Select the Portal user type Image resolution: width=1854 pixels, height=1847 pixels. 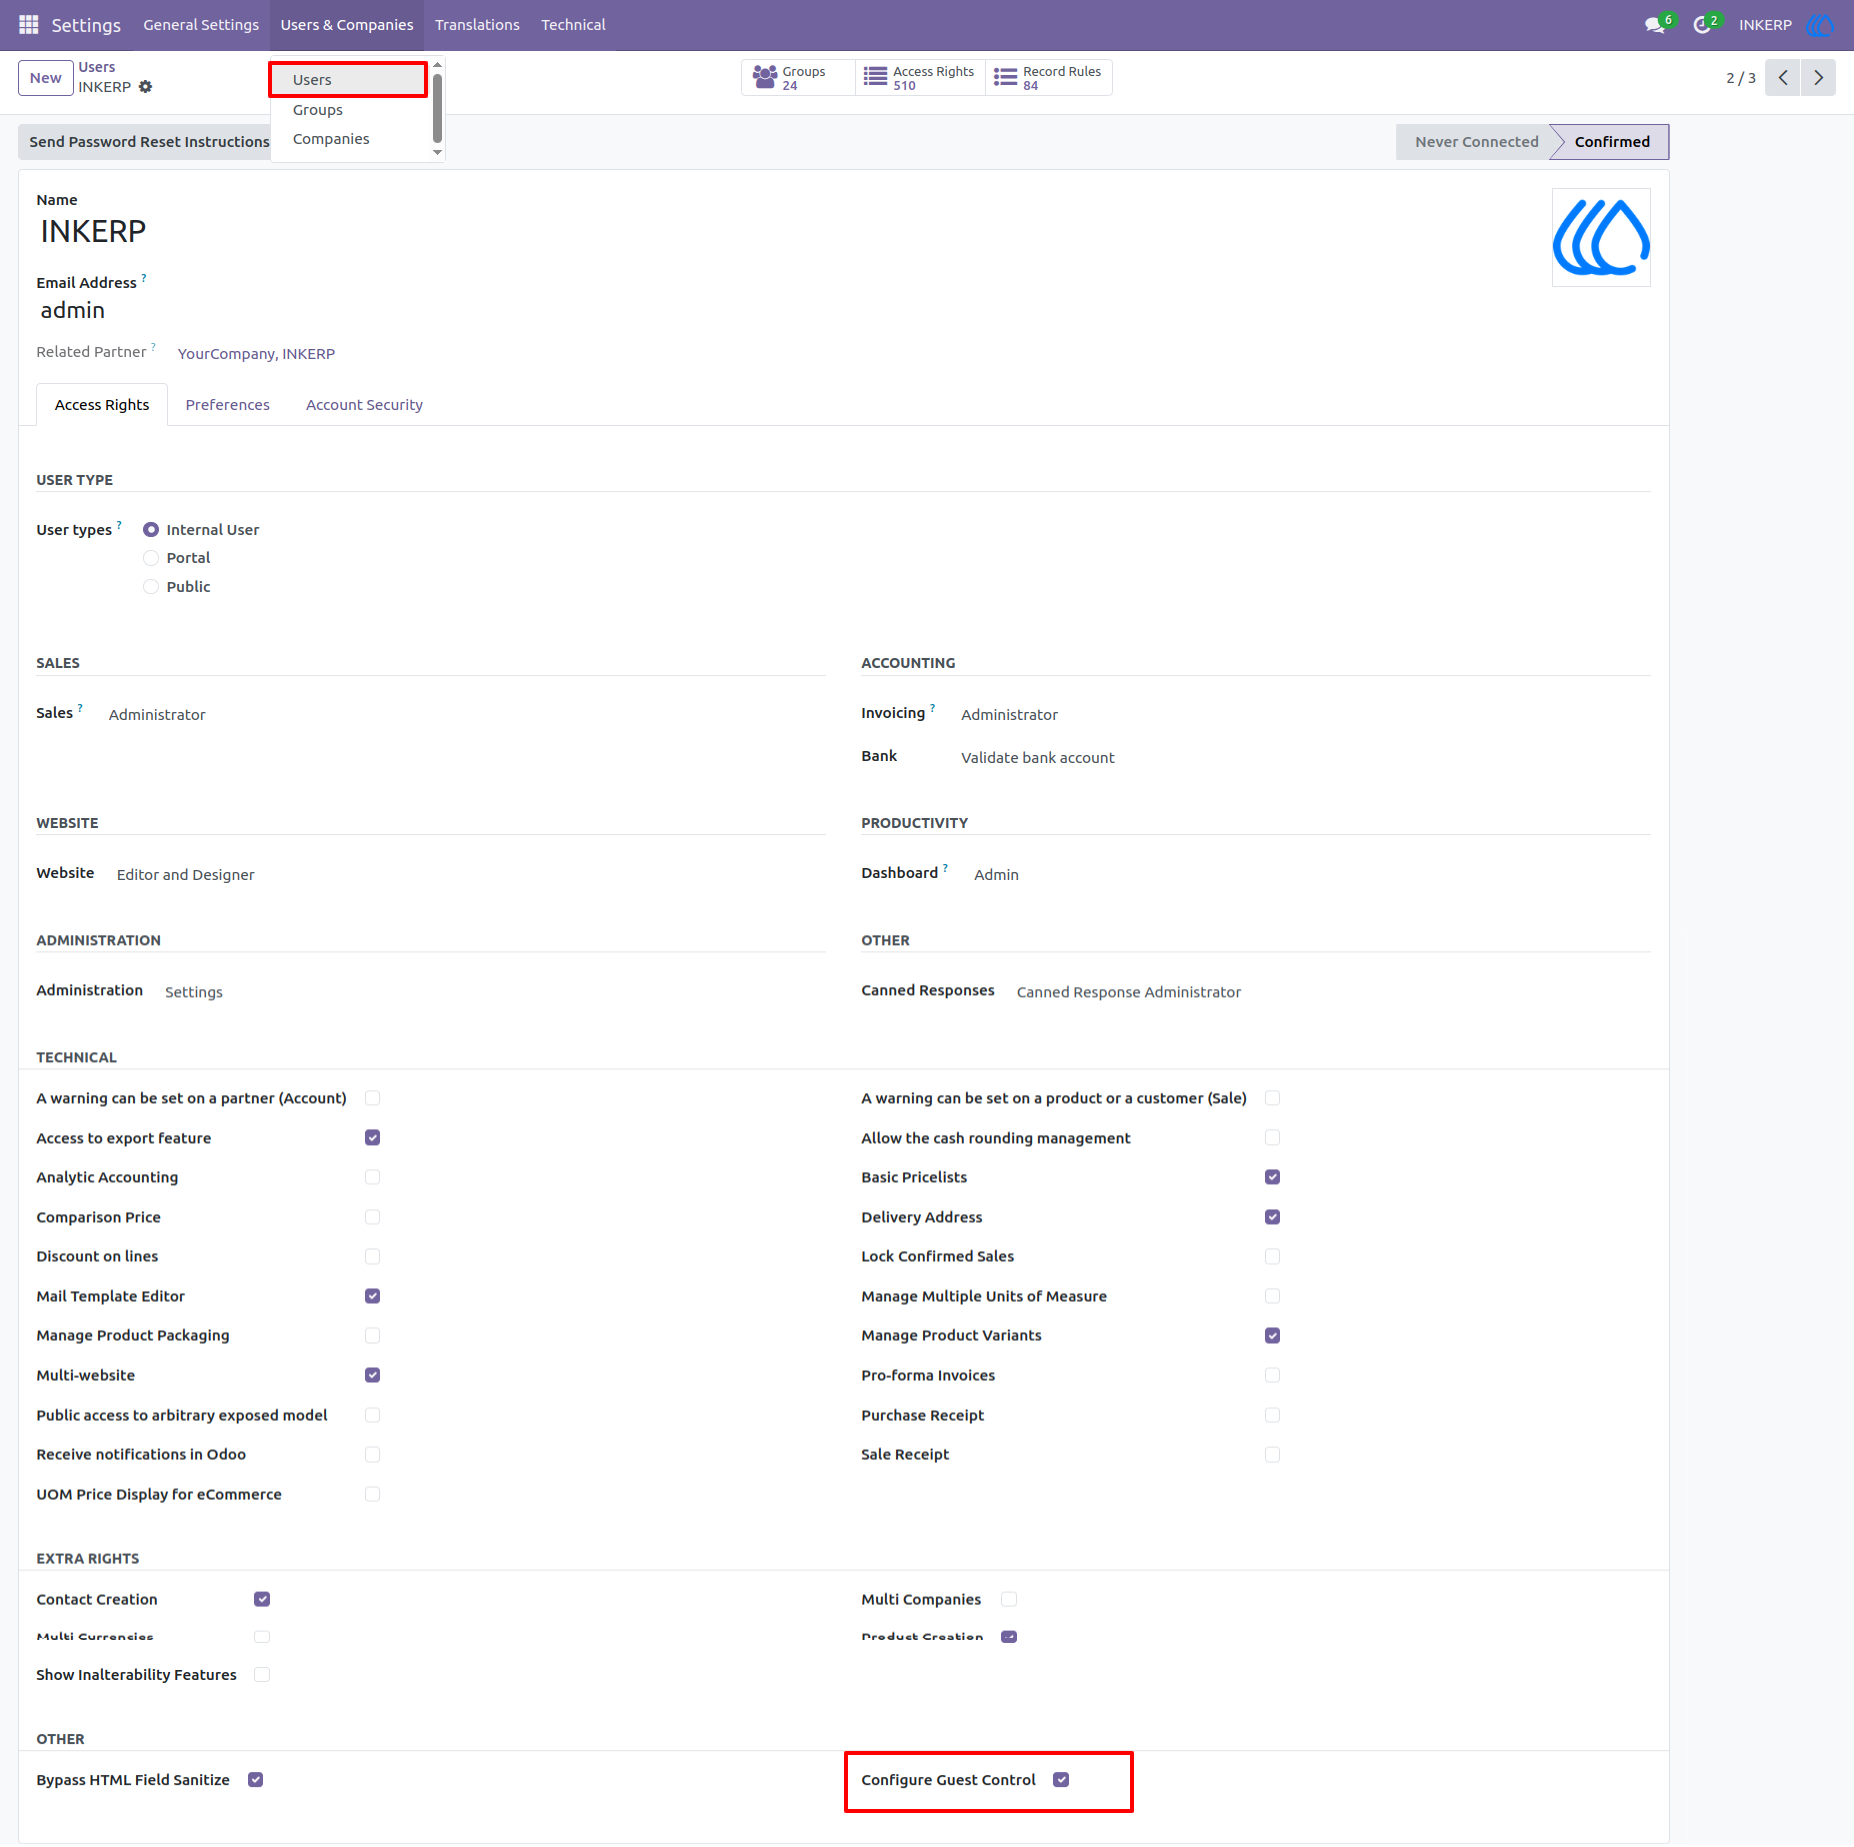coord(151,558)
